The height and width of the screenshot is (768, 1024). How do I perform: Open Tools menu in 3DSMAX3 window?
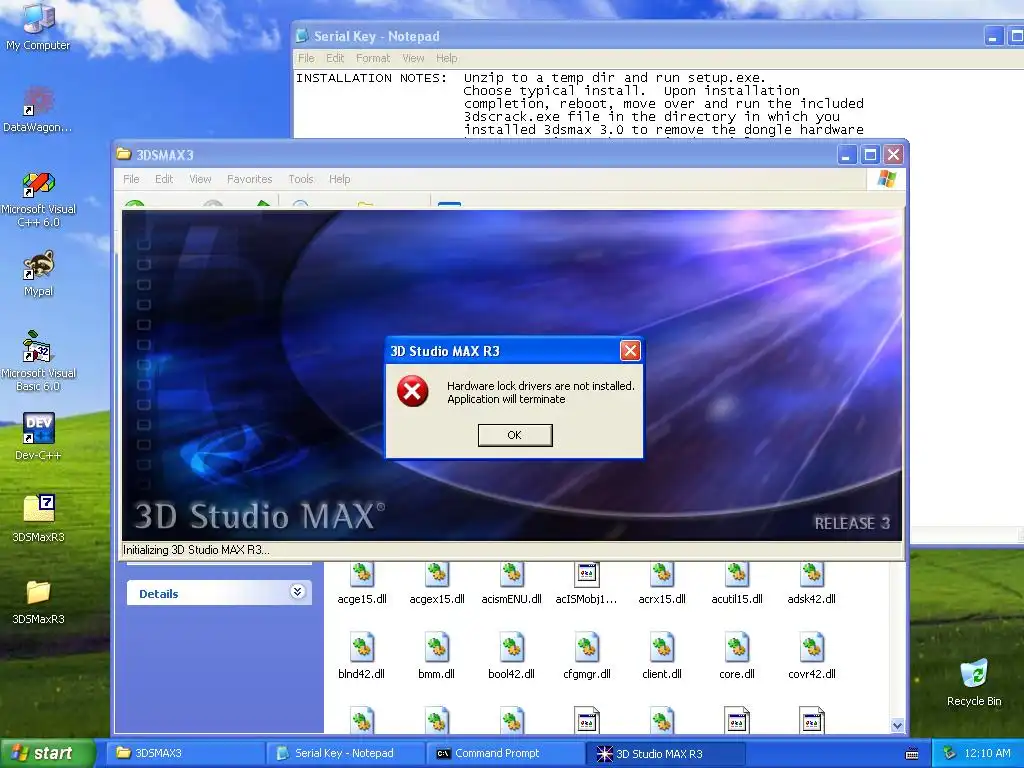pyautogui.click(x=301, y=179)
